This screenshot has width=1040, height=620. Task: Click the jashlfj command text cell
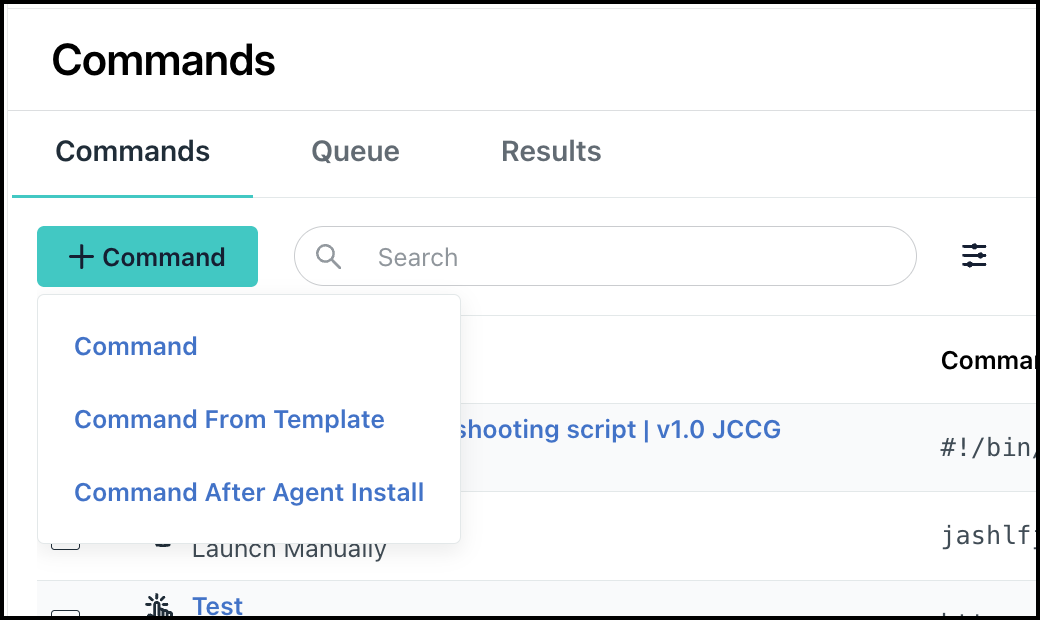(986, 537)
